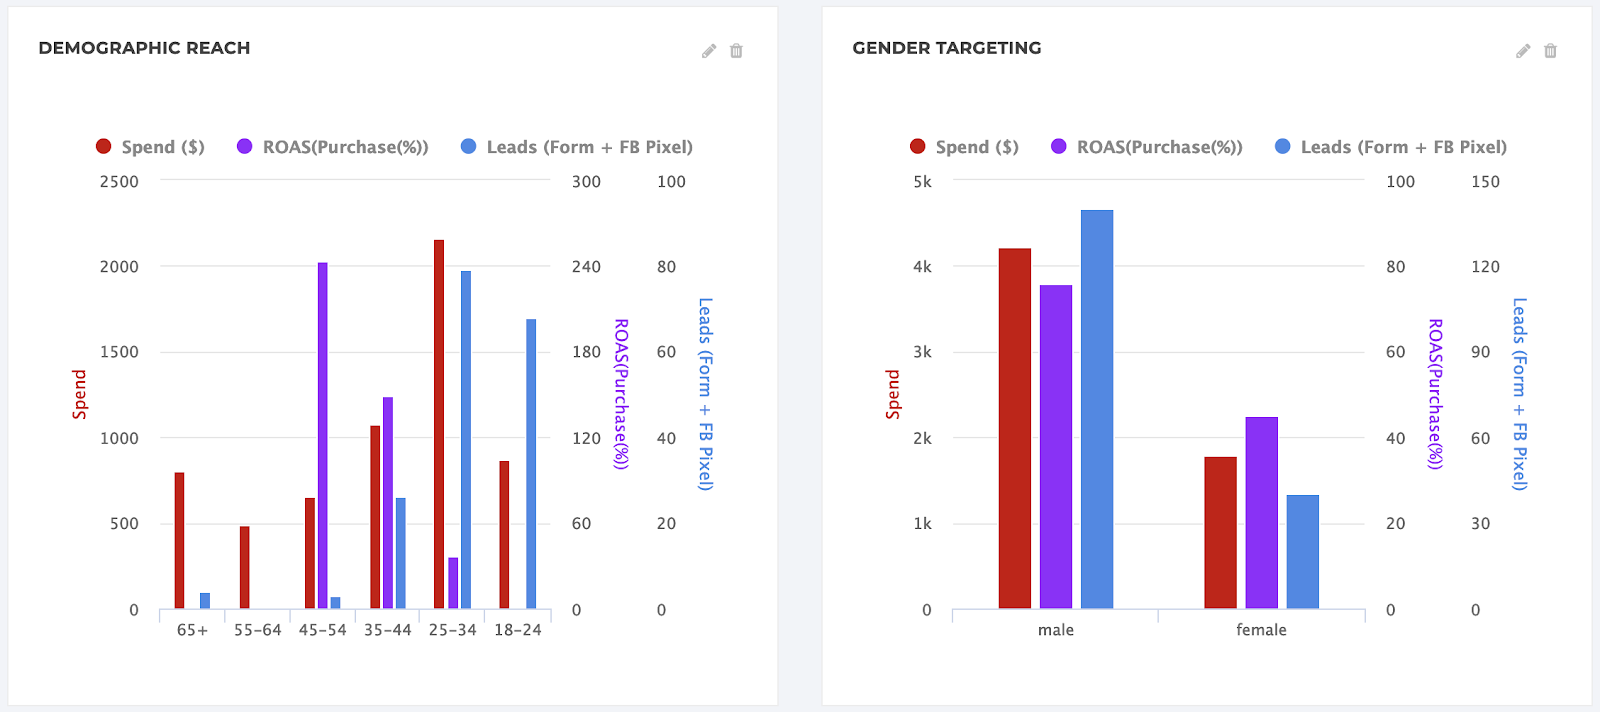
Task: Click the tallest blue Leads bar for males
Action: (1096, 400)
